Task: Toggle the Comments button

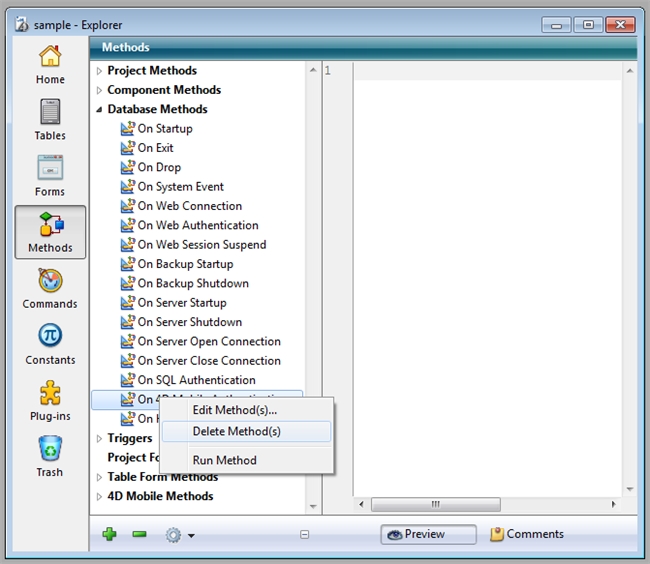Action: pyautogui.click(x=526, y=534)
